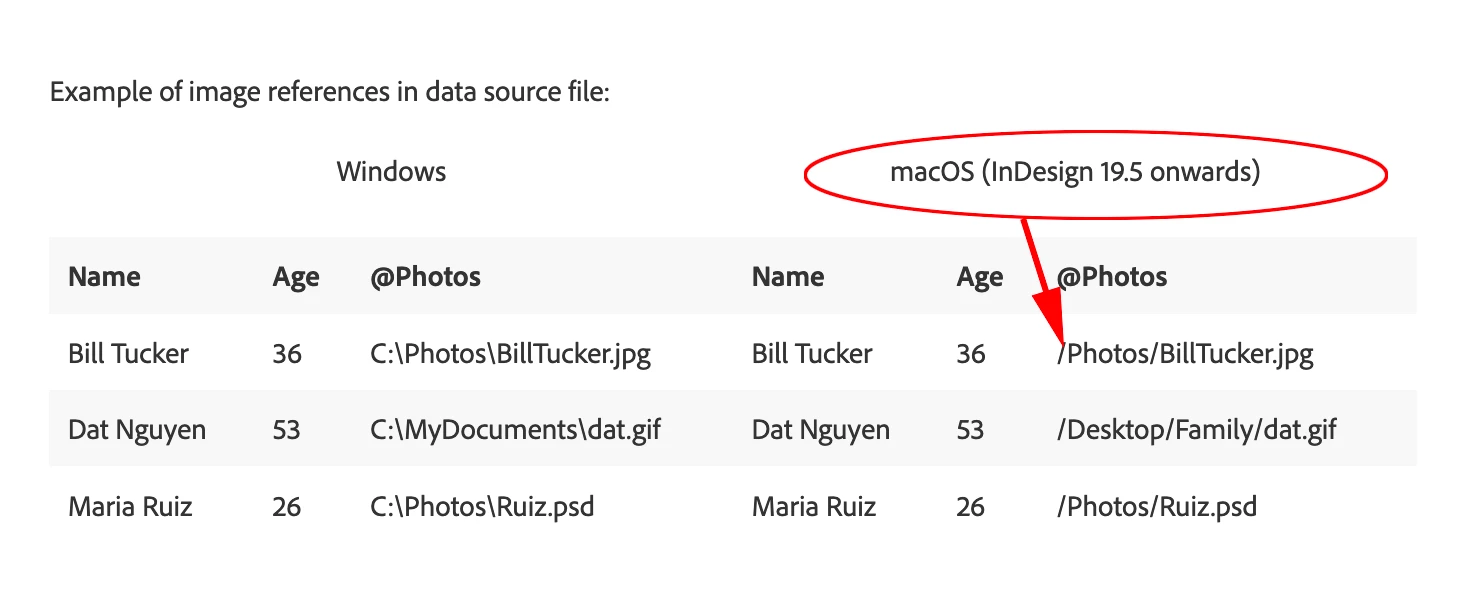Click age 53 in the Windows table
This screenshot has width=1462, height=604.
click(x=286, y=430)
